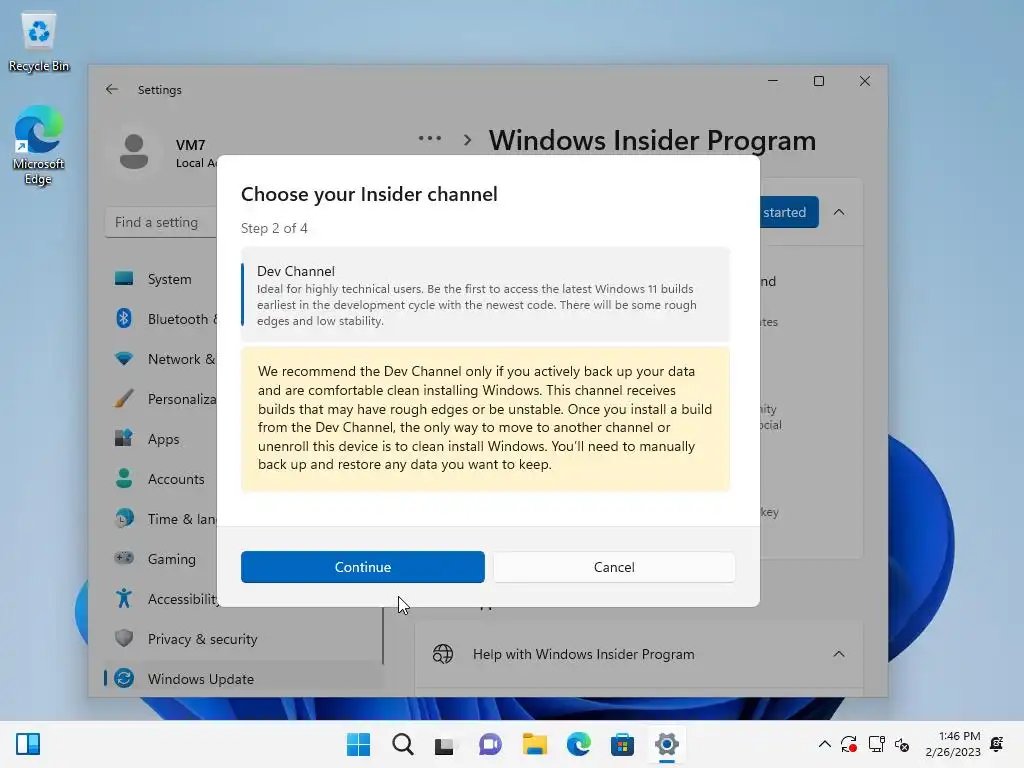Open Bluetooth settings icon in sidebar
1024x768 pixels.
[123, 319]
